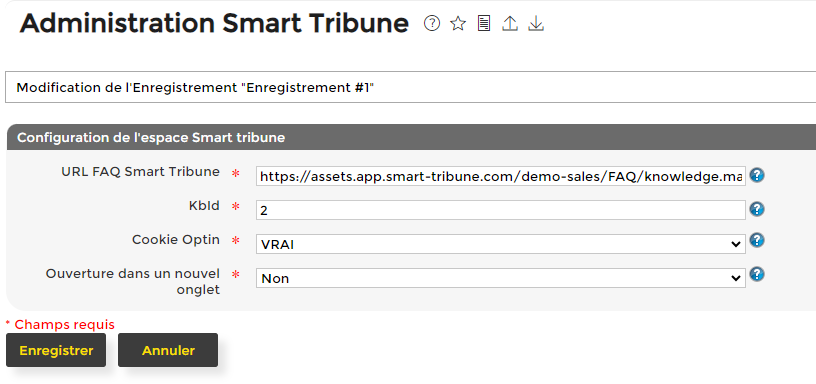Image resolution: width=816 pixels, height=384 pixels.
Task: Click the upload arrow icon in title
Action: point(510,23)
